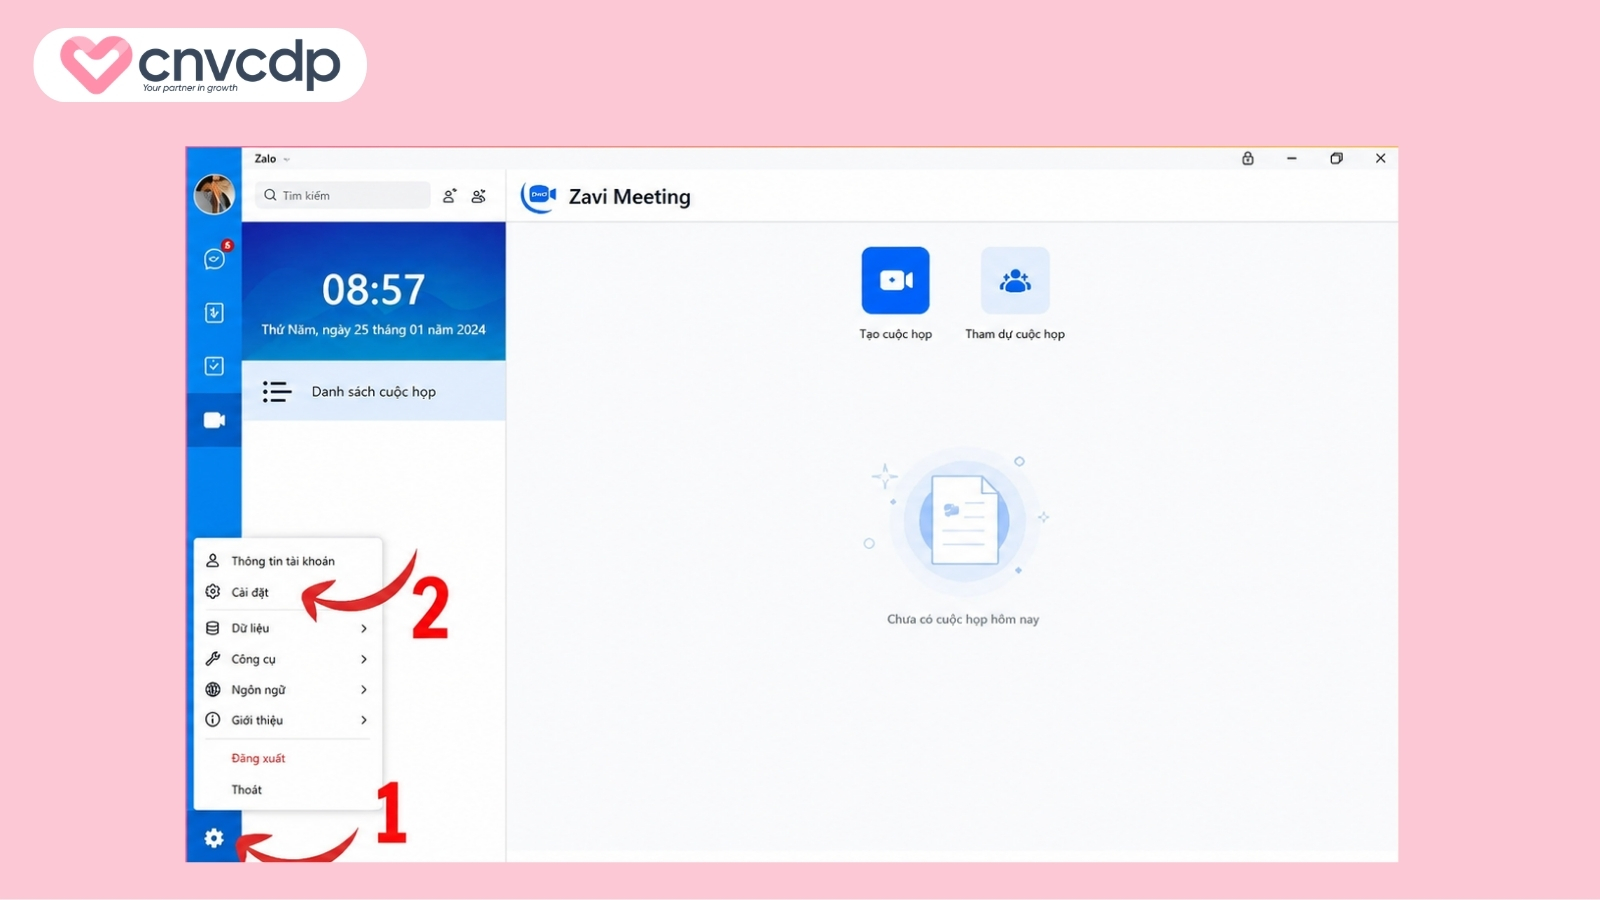This screenshot has height=900, width=1600.
Task: Open the Contacts phonebook sidebar icon
Action: pos(214,313)
